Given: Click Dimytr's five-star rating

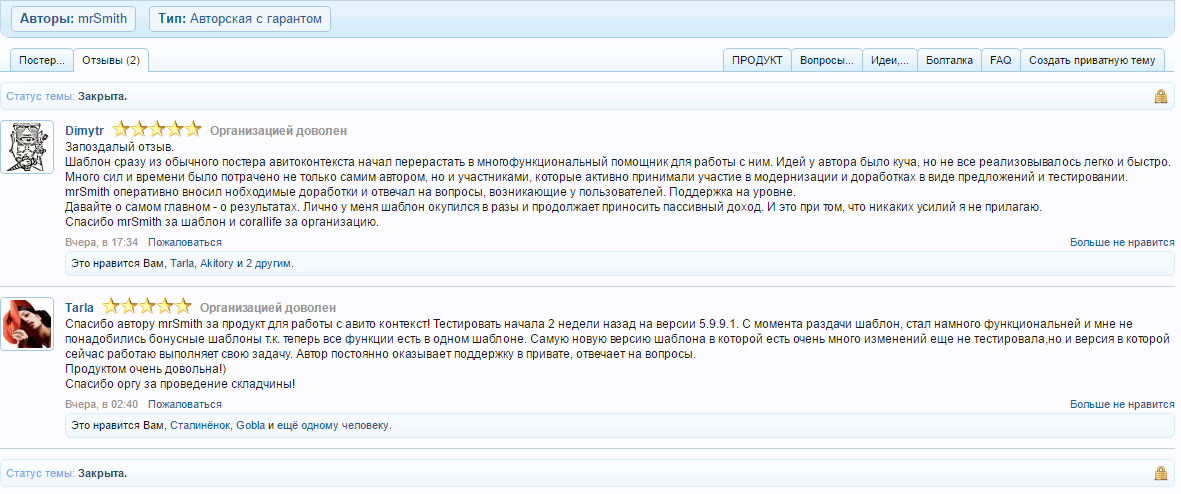Looking at the screenshot, I should [x=157, y=130].
